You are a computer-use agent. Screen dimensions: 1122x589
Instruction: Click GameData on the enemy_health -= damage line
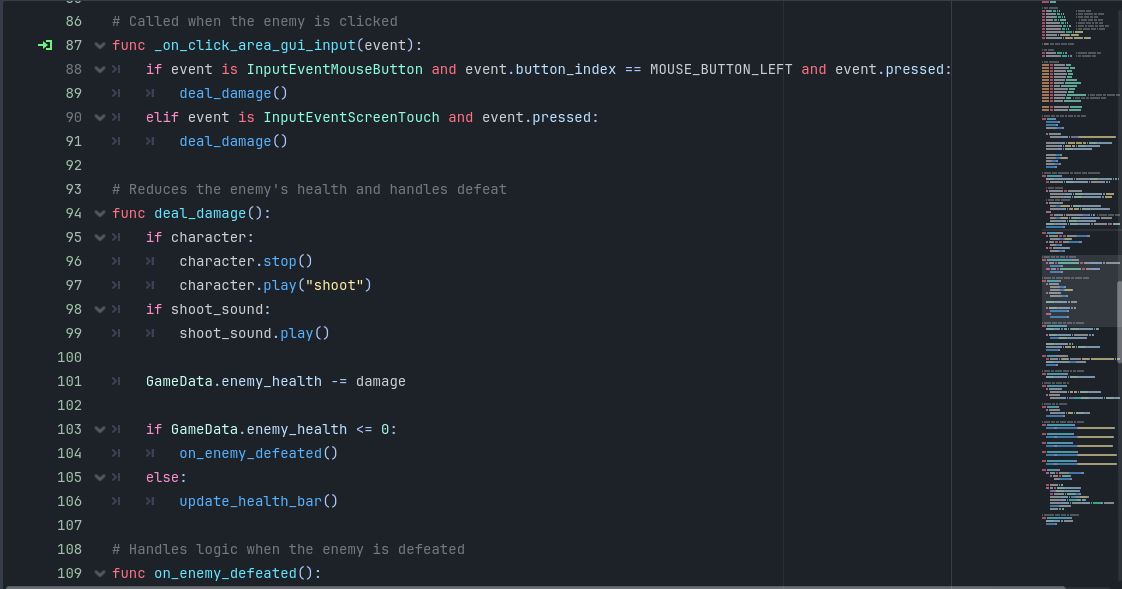pyautogui.click(x=179, y=381)
